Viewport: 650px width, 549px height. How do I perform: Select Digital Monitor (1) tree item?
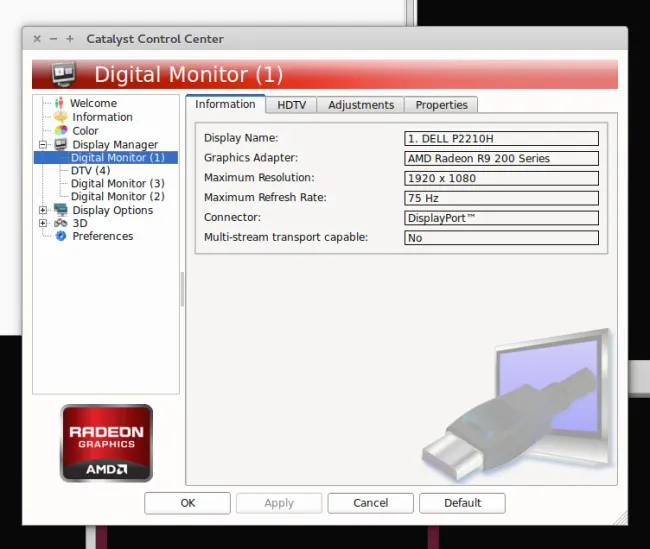click(x=118, y=158)
